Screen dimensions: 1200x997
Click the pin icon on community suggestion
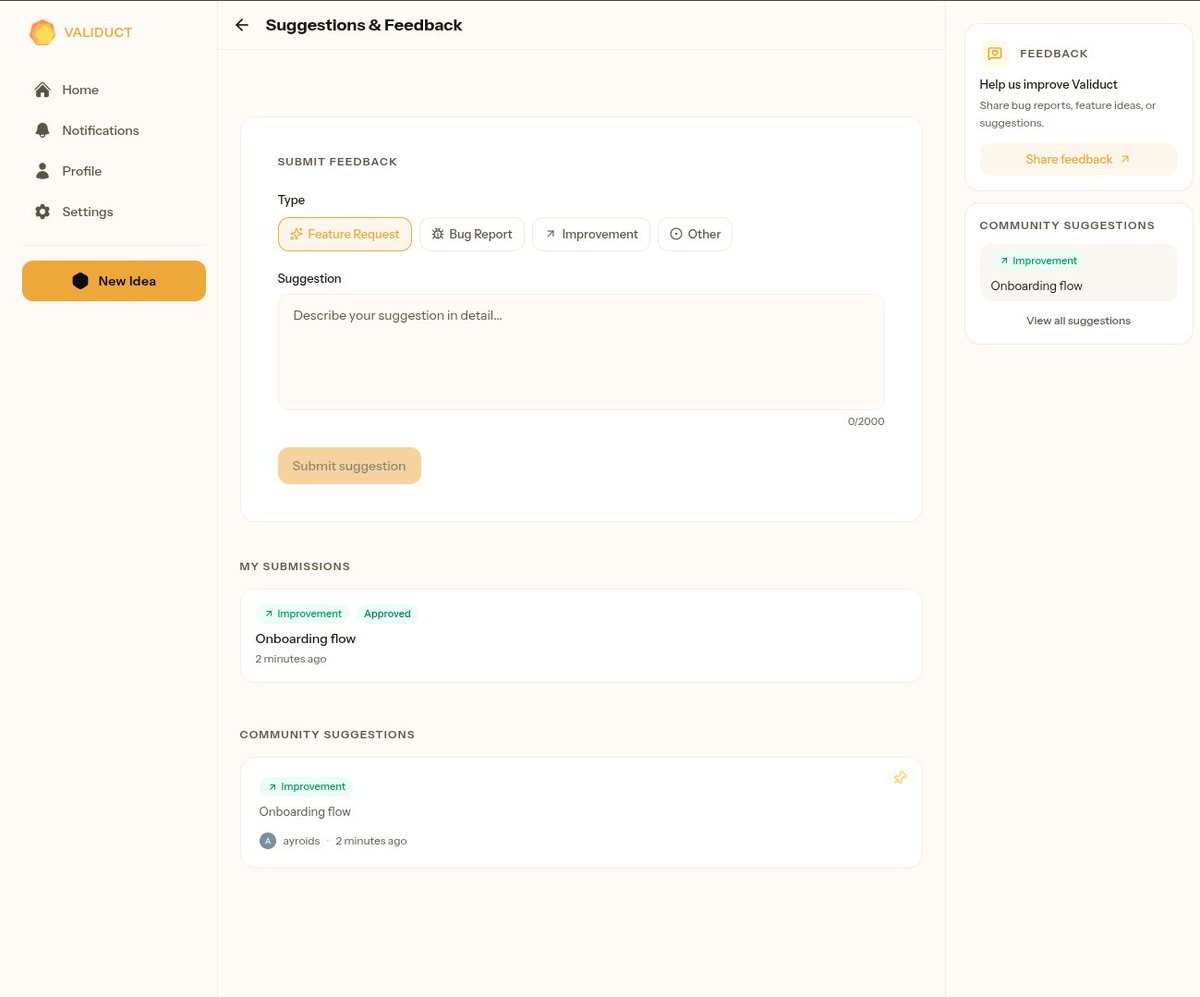point(900,777)
